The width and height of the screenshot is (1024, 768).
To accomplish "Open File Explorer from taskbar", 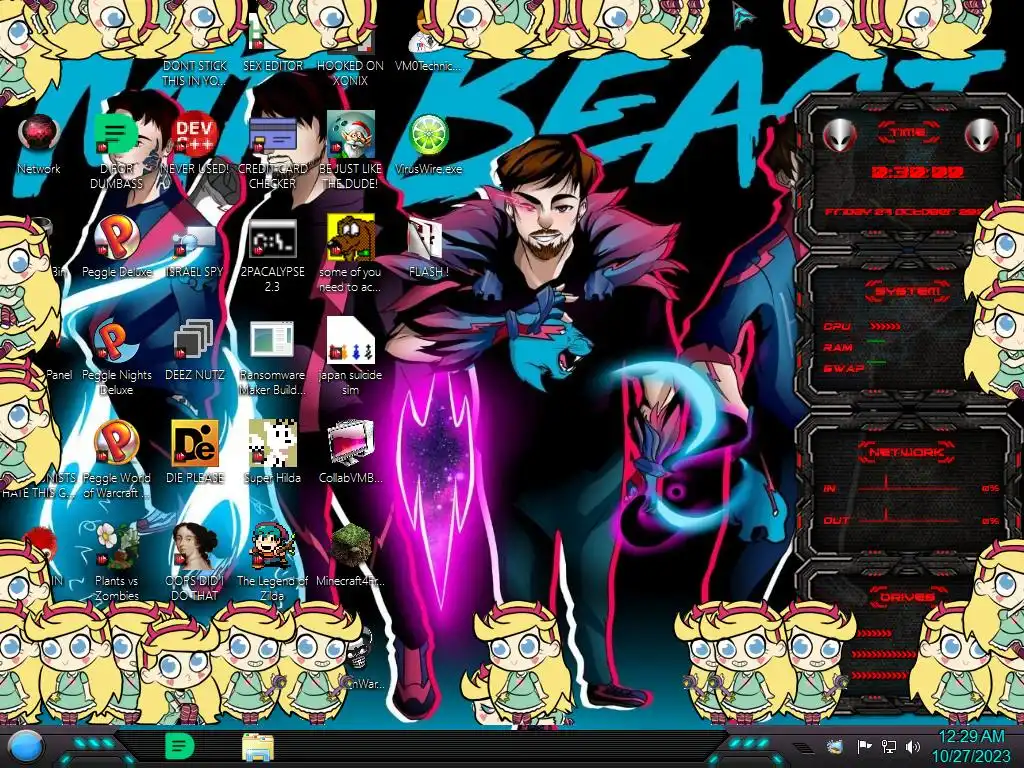I will [x=258, y=748].
